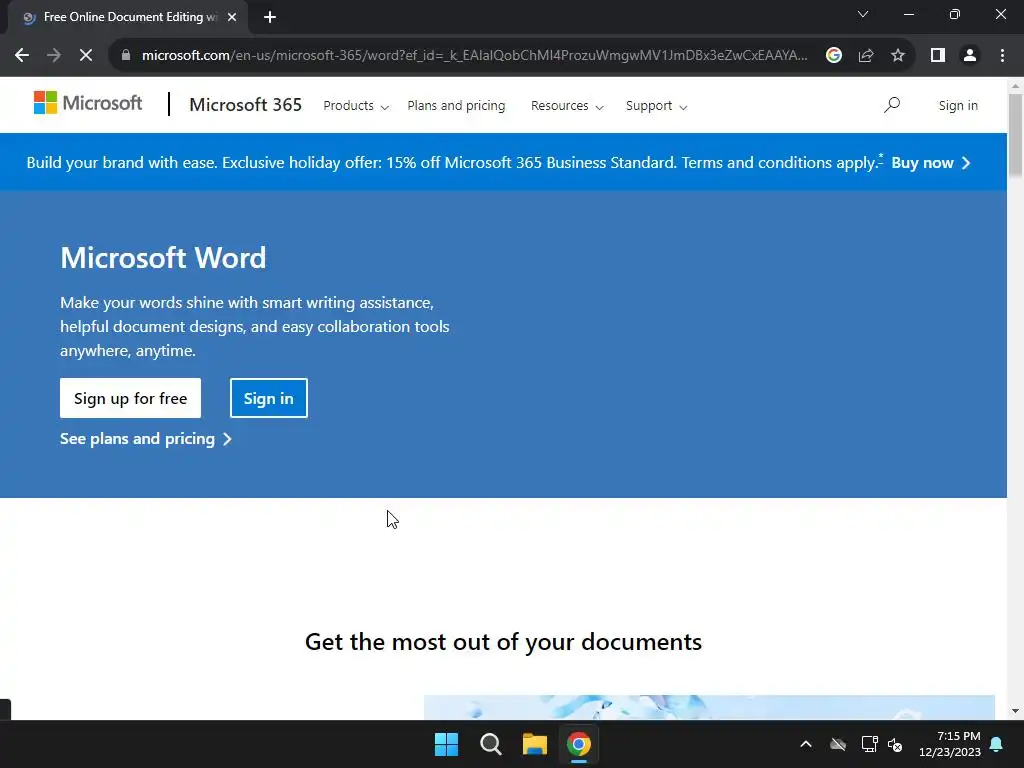The width and height of the screenshot is (1024, 768).
Task: Open Chrome three-dot menu
Action: (1002, 56)
